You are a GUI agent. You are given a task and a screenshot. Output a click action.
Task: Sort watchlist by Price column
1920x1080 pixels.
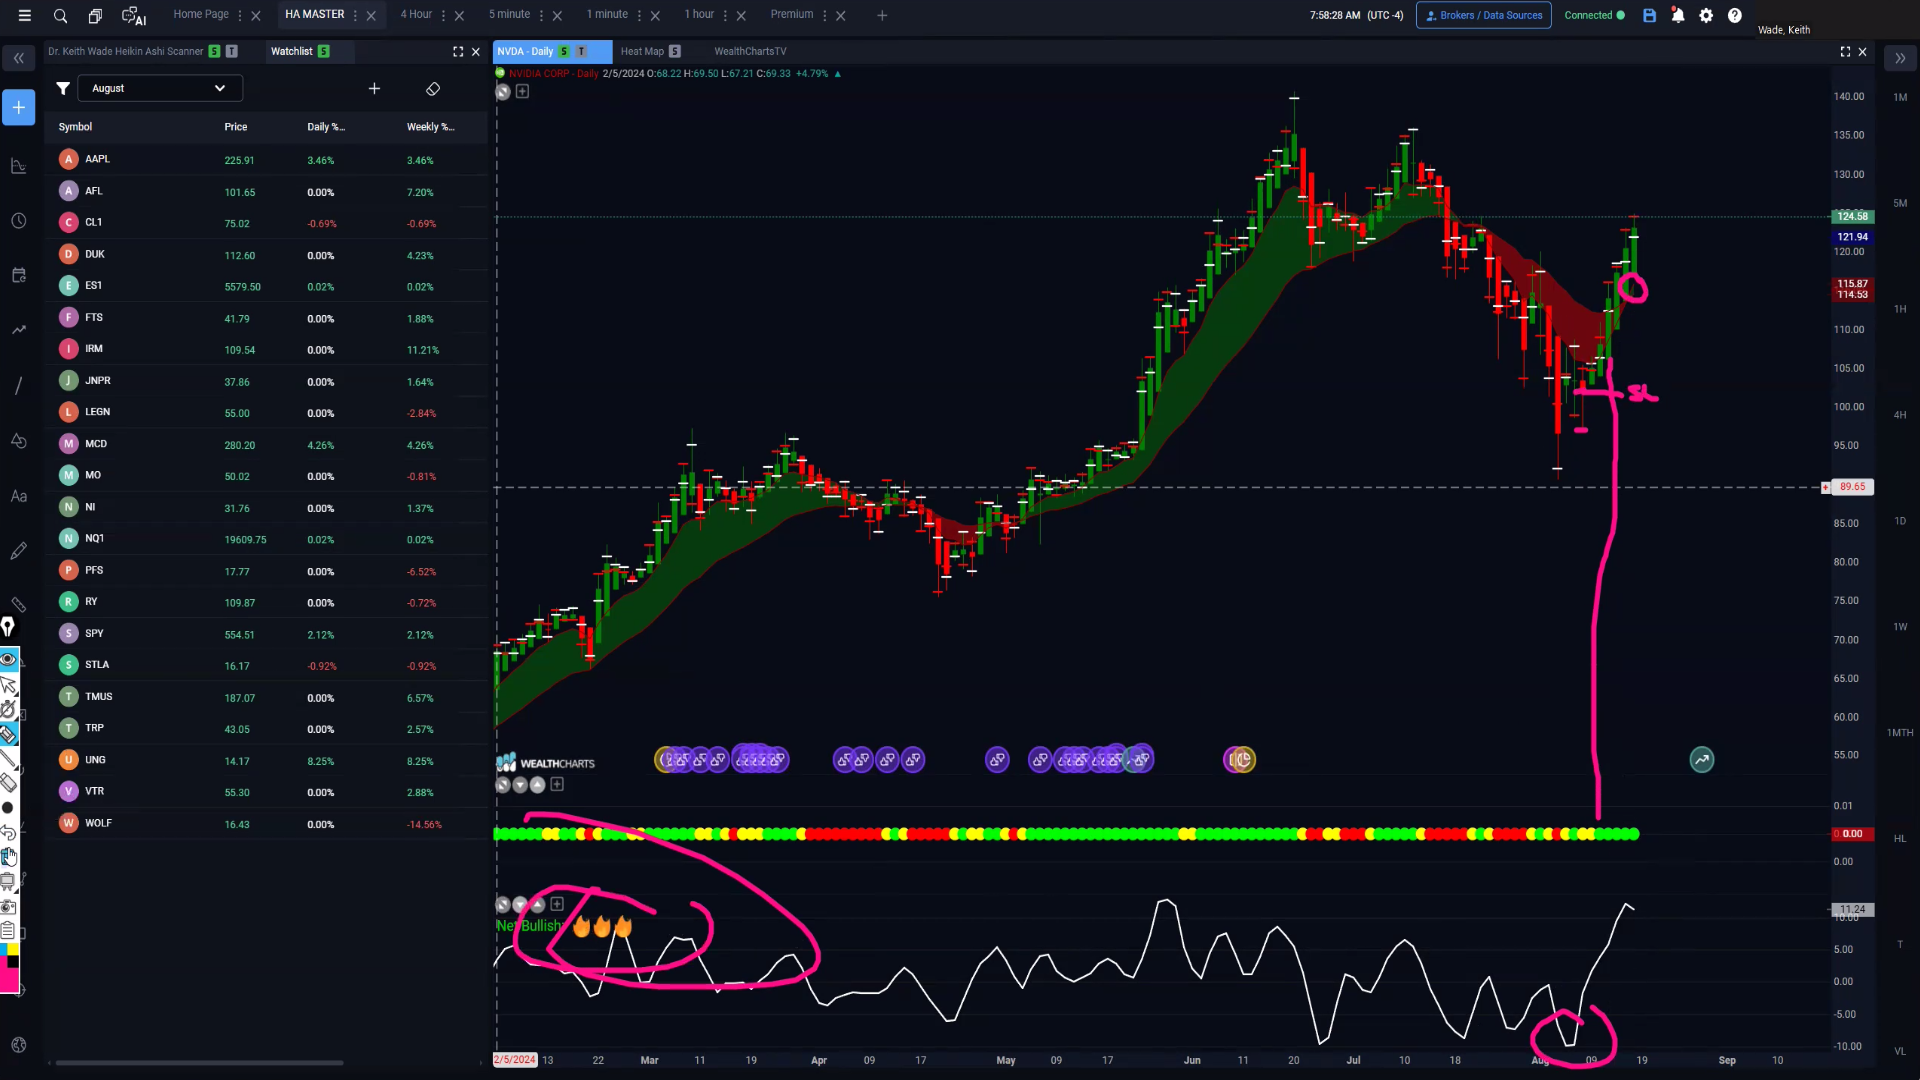point(236,127)
